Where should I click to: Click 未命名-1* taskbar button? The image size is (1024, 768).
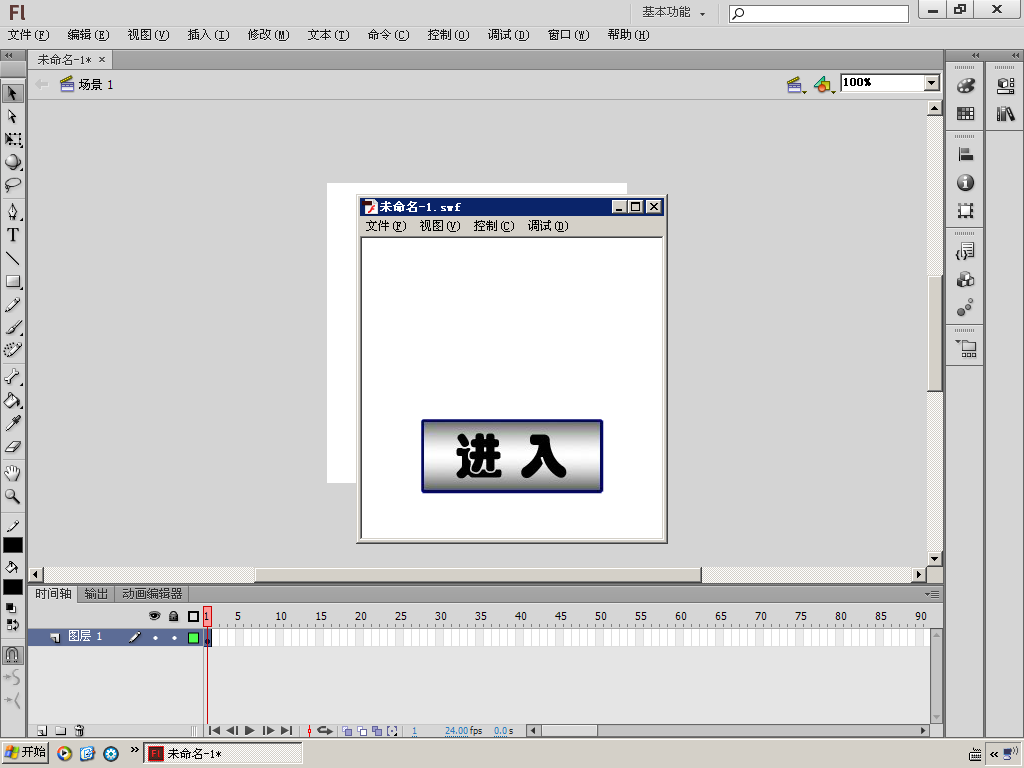[223, 753]
